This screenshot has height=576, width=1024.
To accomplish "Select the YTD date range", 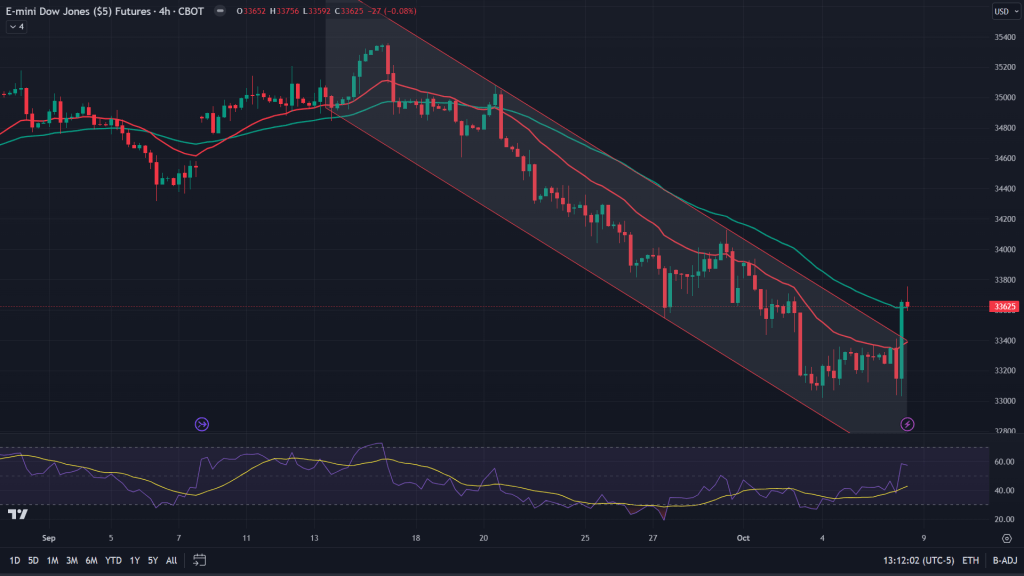I will click(x=113, y=560).
